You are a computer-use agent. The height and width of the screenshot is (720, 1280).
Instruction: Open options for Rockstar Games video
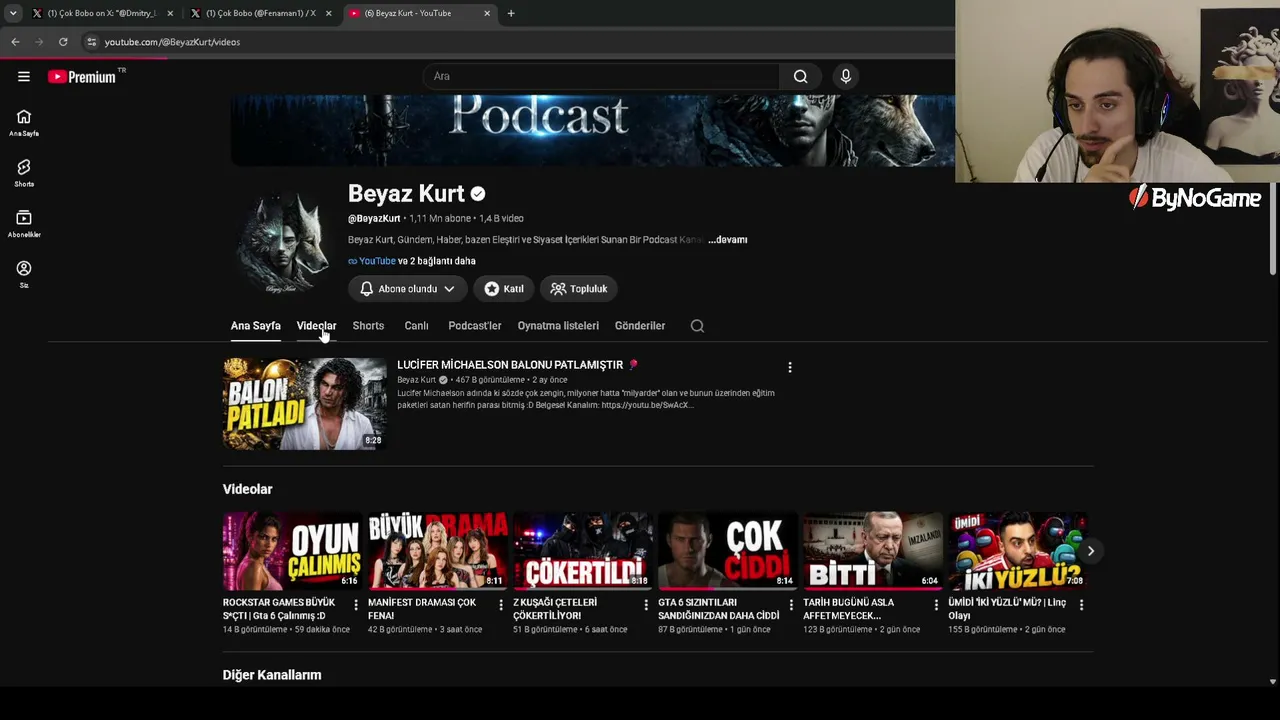(356, 604)
